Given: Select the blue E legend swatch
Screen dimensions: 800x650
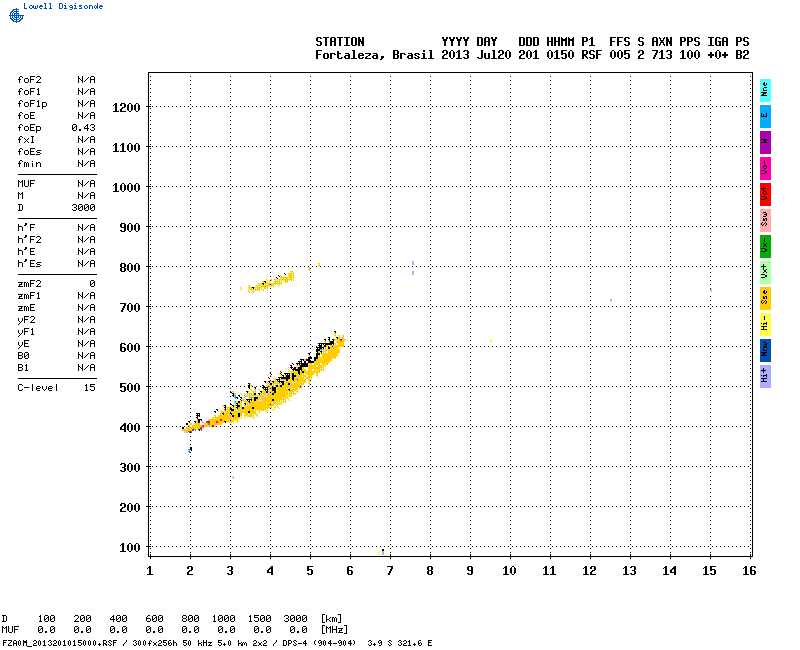Looking at the screenshot, I should click(765, 116).
